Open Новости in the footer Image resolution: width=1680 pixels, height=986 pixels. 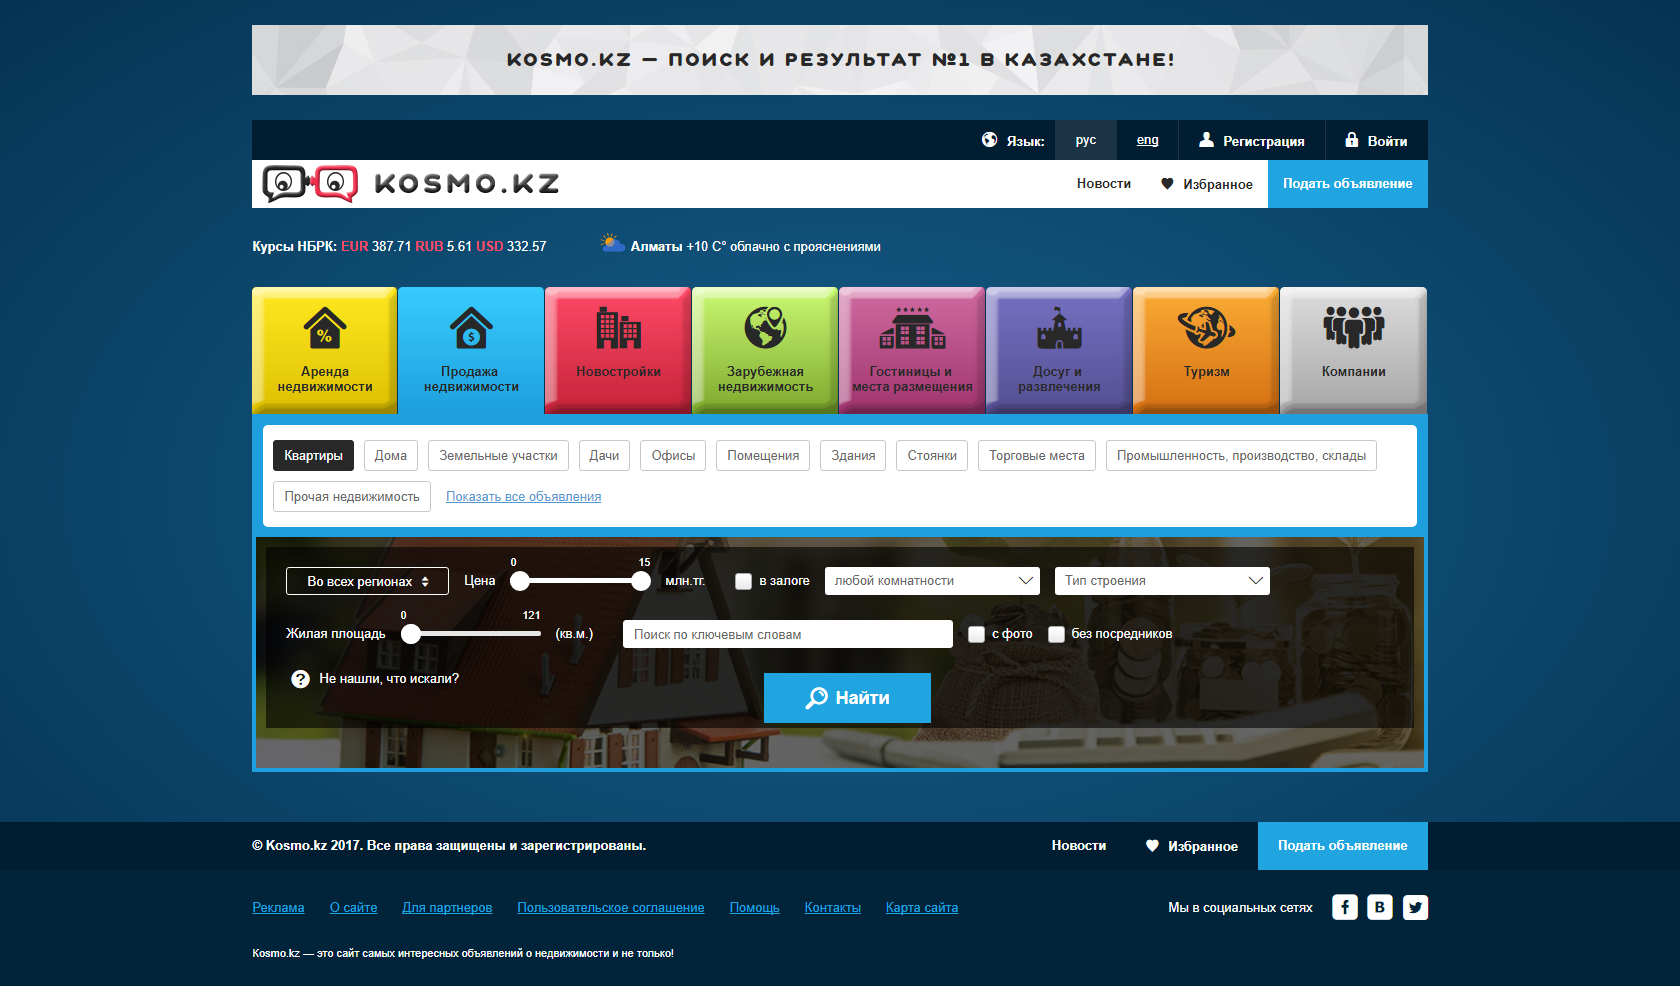coord(1079,846)
